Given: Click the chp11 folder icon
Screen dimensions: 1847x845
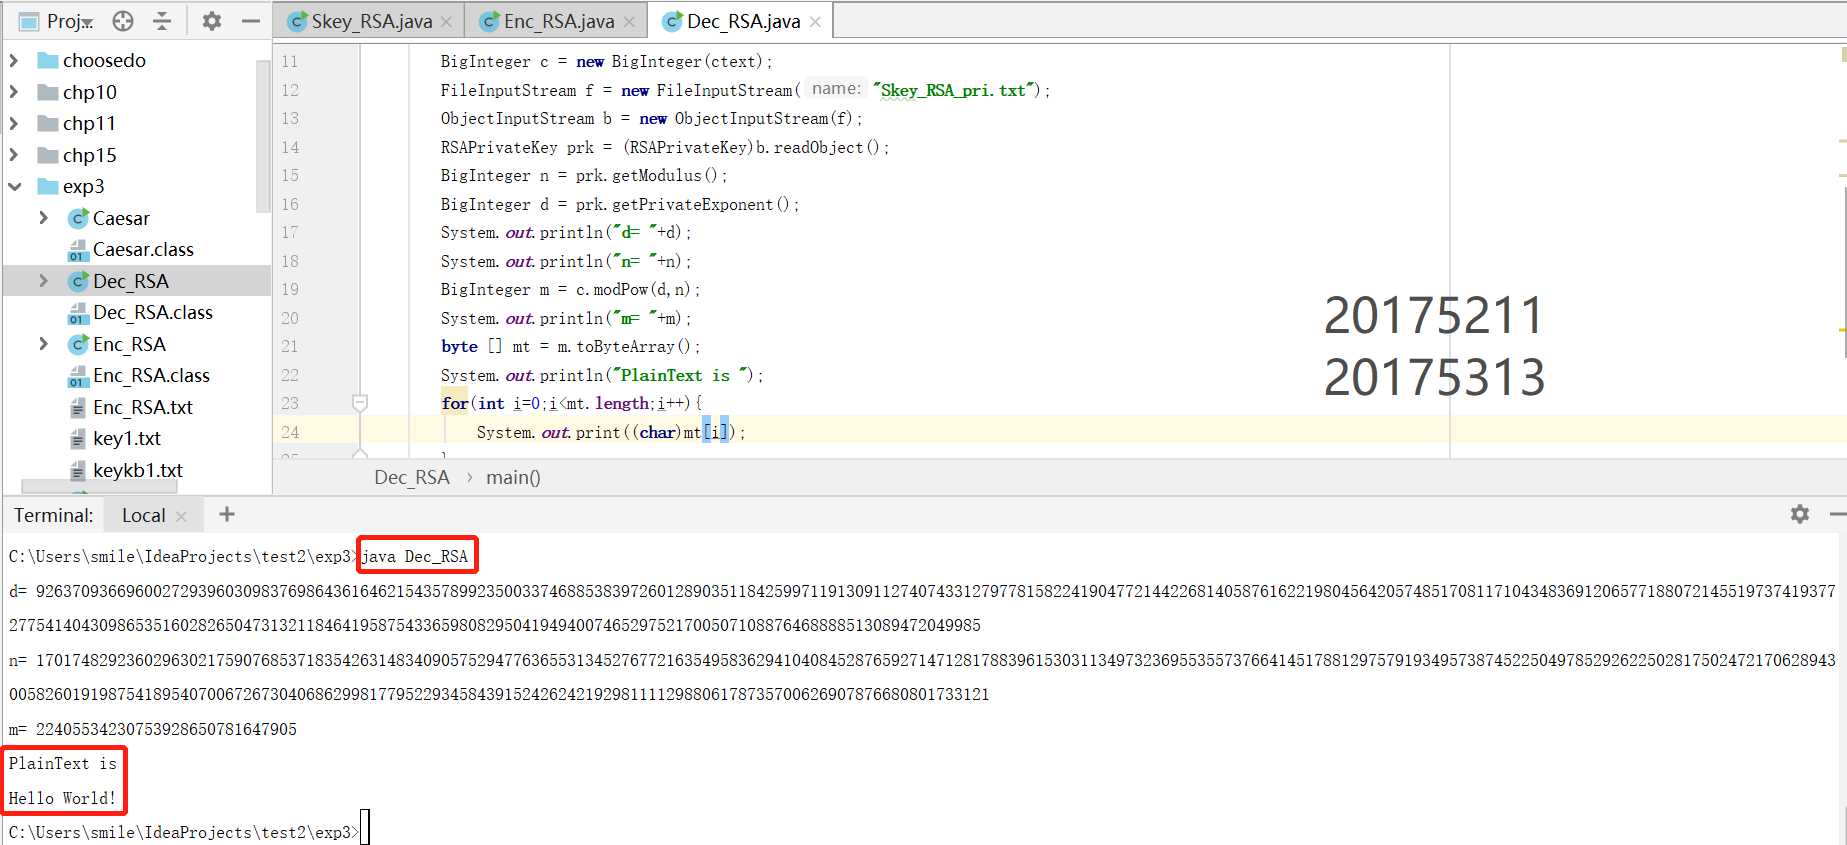Looking at the screenshot, I should point(47,123).
